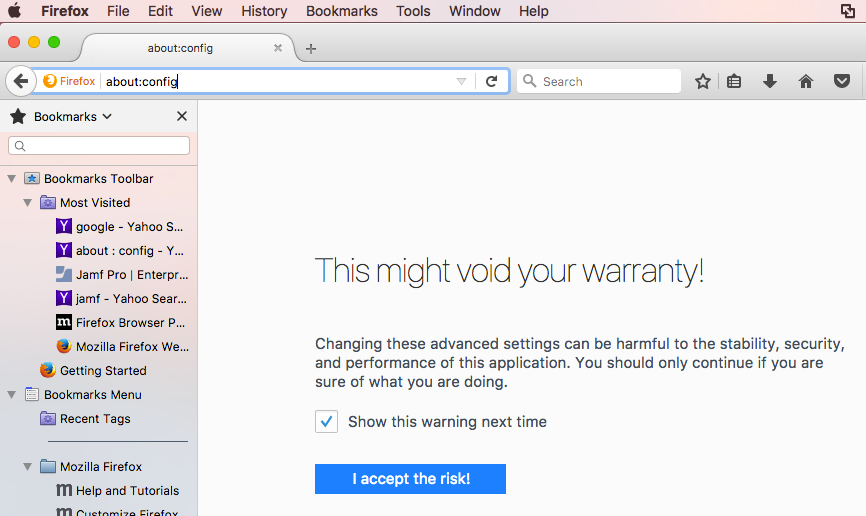866x516 pixels.
Task: Collapse the Bookmarks Menu folder
Action: tap(12, 394)
